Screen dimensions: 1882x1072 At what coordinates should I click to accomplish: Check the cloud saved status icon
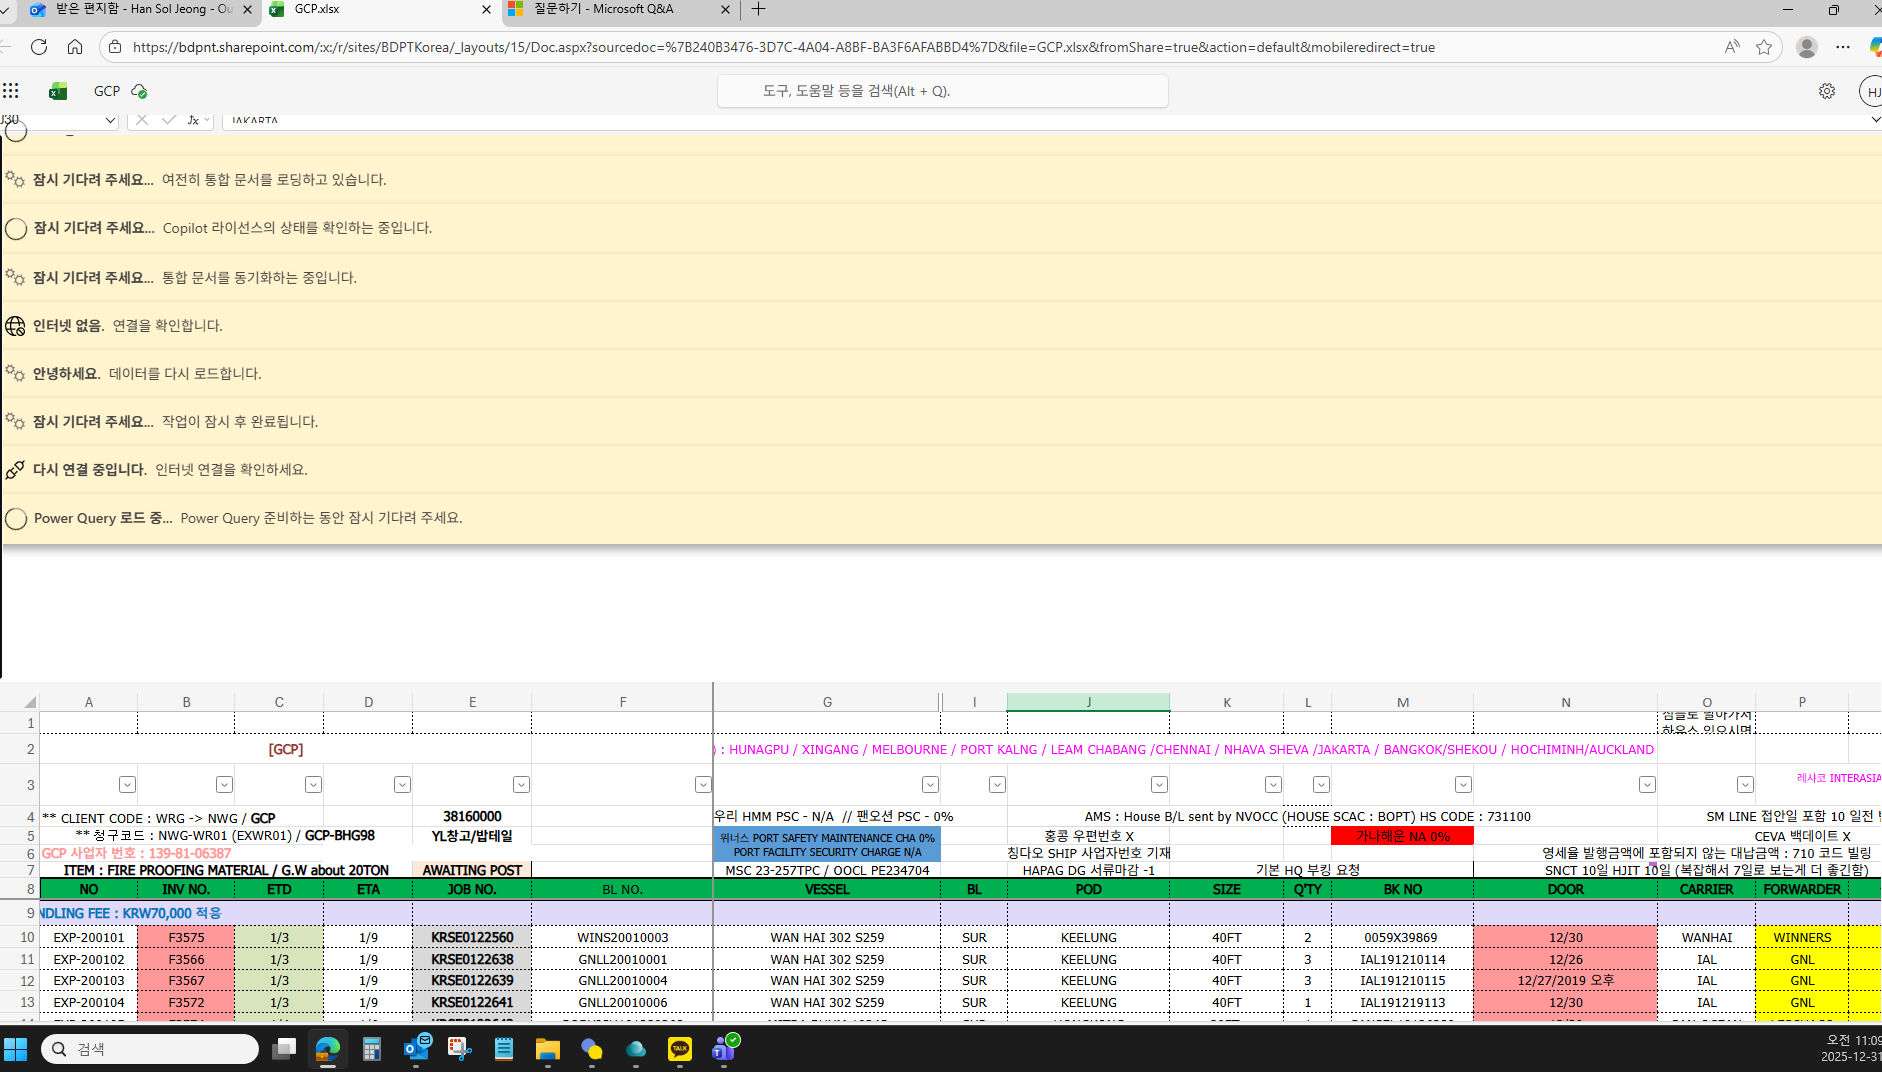coord(139,91)
